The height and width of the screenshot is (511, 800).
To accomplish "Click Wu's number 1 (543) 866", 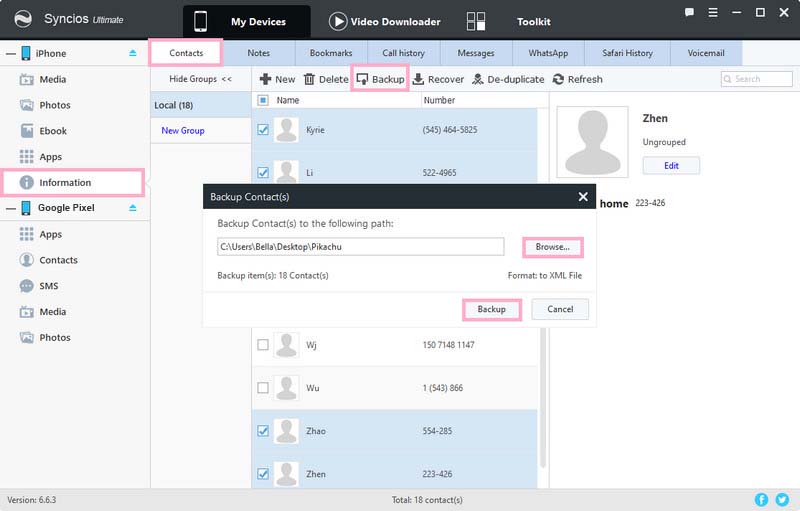I will coord(442,388).
